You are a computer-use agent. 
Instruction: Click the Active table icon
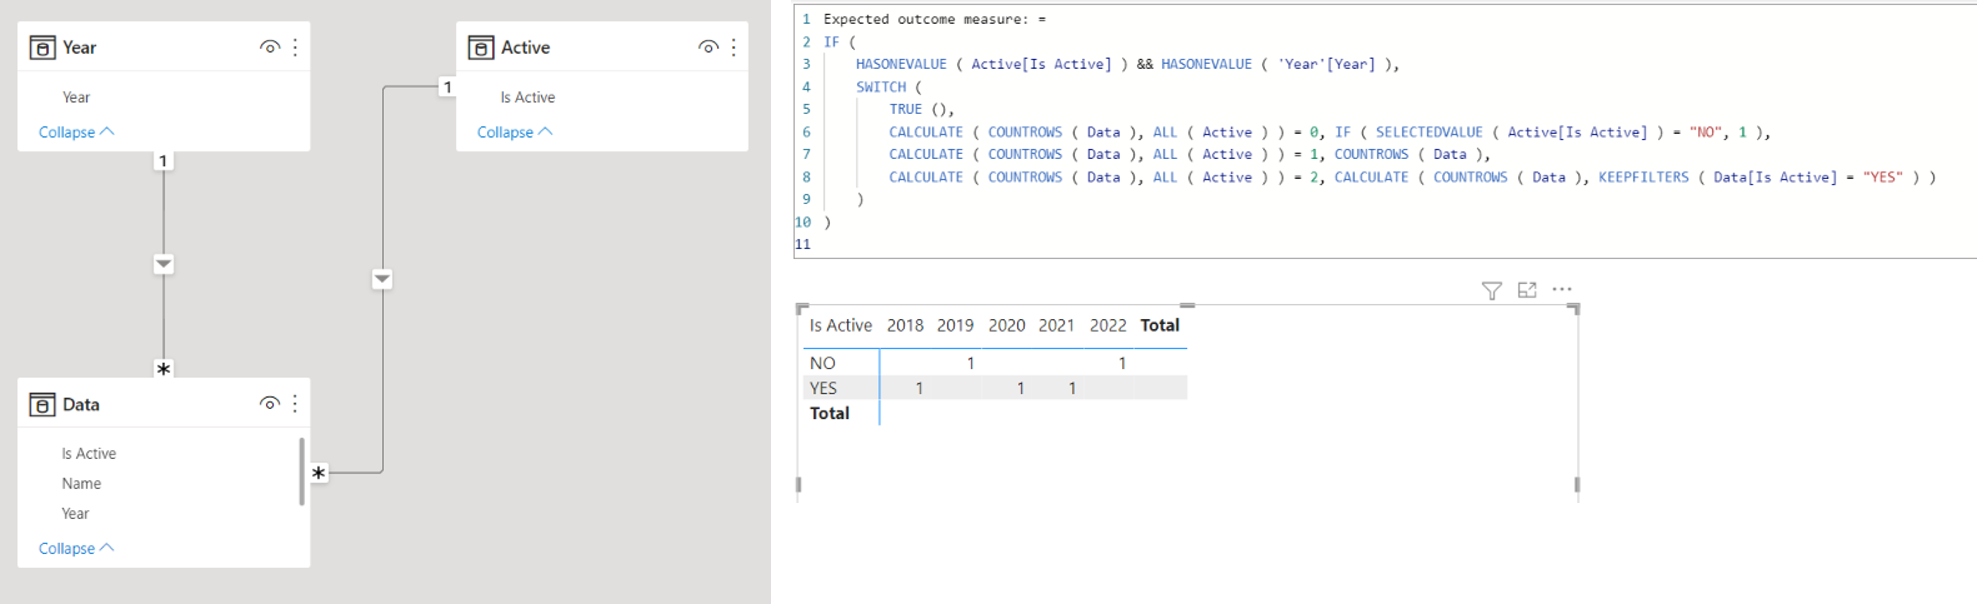[x=481, y=47]
